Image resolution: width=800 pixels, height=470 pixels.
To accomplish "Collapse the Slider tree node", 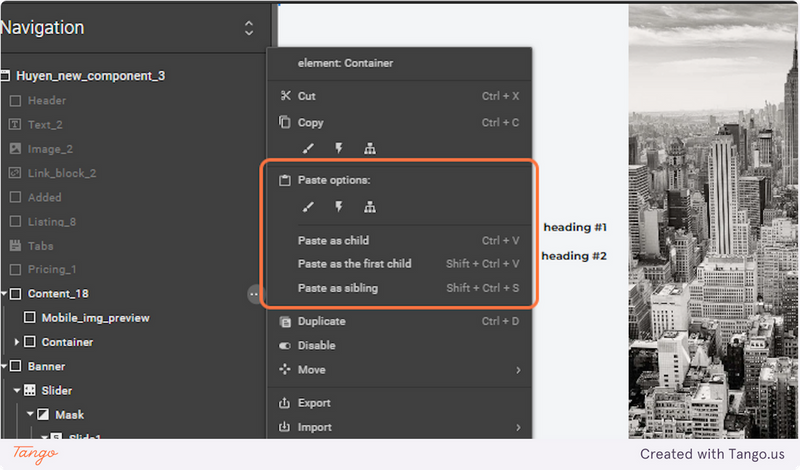I will pyautogui.click(x=17, y=390).
